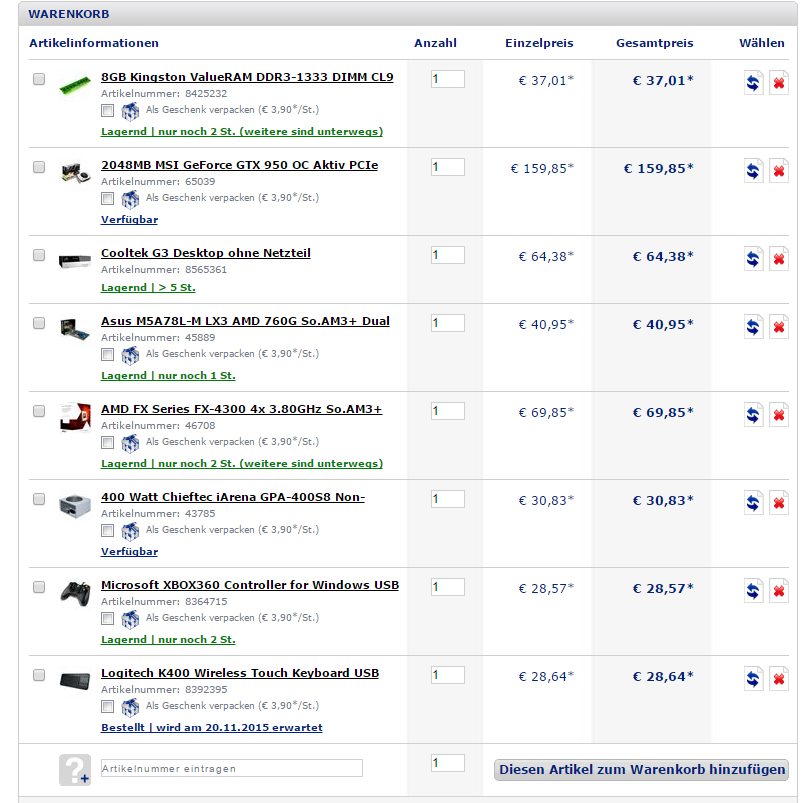Remove AMD FX-4300 from cart
This screenshot has width=801, height=803.
point(778,415)
